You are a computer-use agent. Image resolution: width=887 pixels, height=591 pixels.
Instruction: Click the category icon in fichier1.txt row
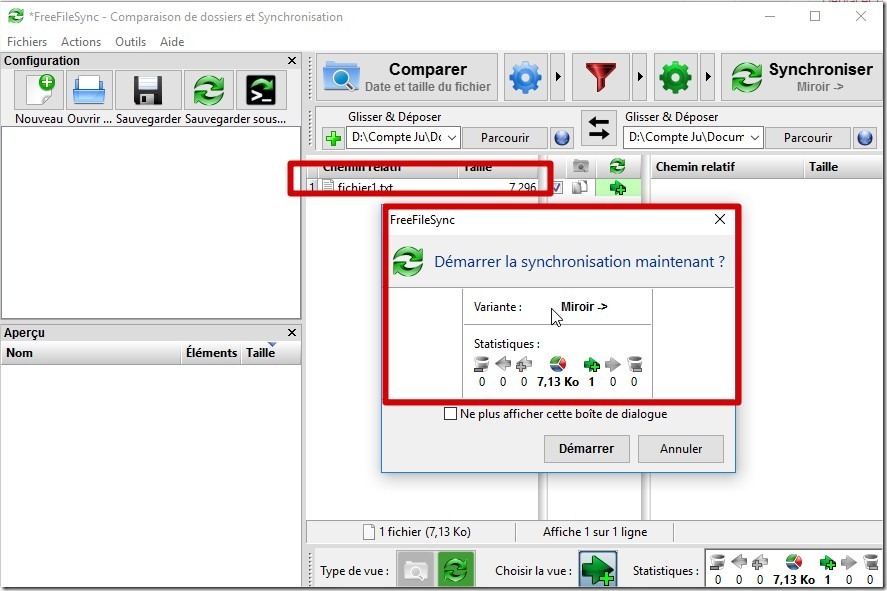pos(580,187)
